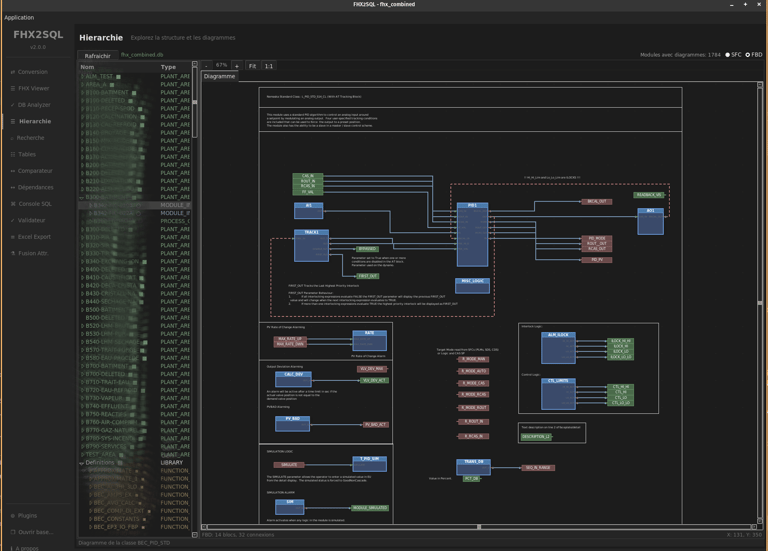768x551 pixels.
Task: Click the diagram horizontal scrollbar
Action: pos(478,527)
